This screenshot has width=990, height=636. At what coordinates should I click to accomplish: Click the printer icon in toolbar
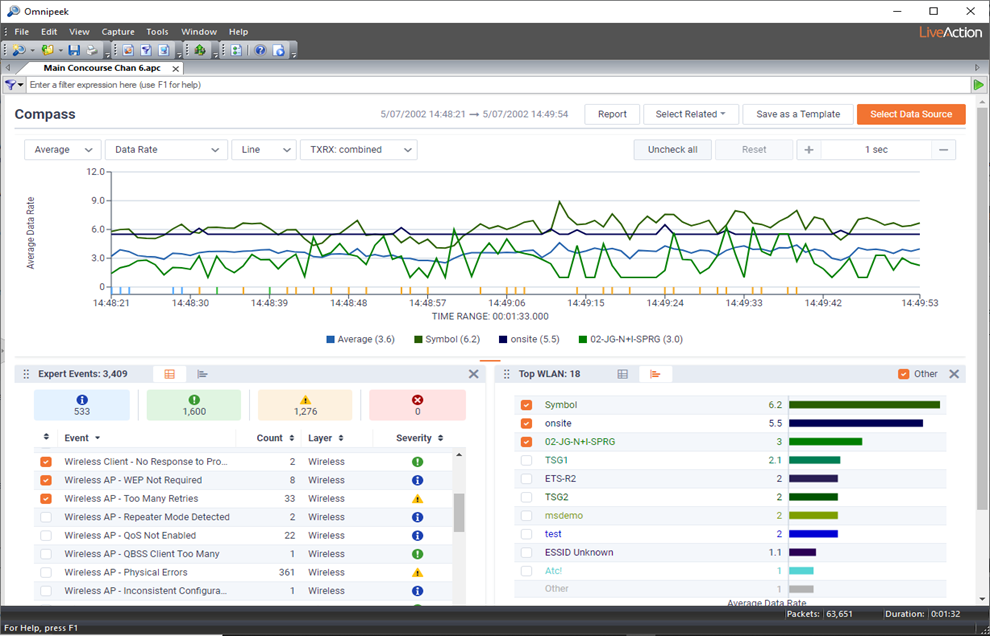click(92, 50)
